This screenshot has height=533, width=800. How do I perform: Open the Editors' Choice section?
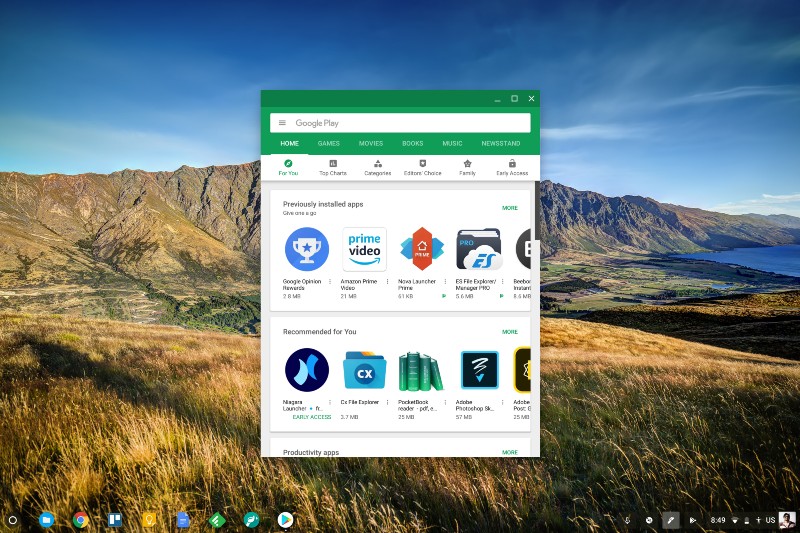(422, 167)
